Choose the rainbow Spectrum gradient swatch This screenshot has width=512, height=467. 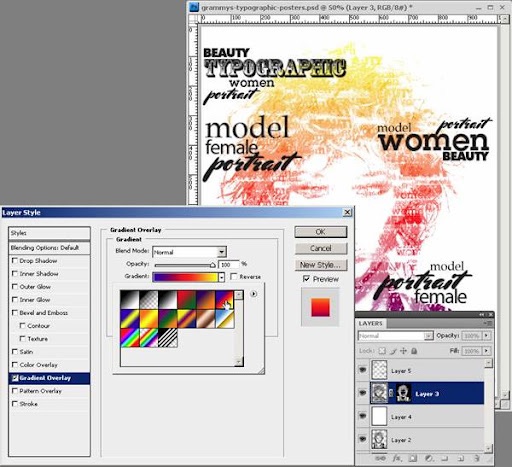(x=130, y=338)
